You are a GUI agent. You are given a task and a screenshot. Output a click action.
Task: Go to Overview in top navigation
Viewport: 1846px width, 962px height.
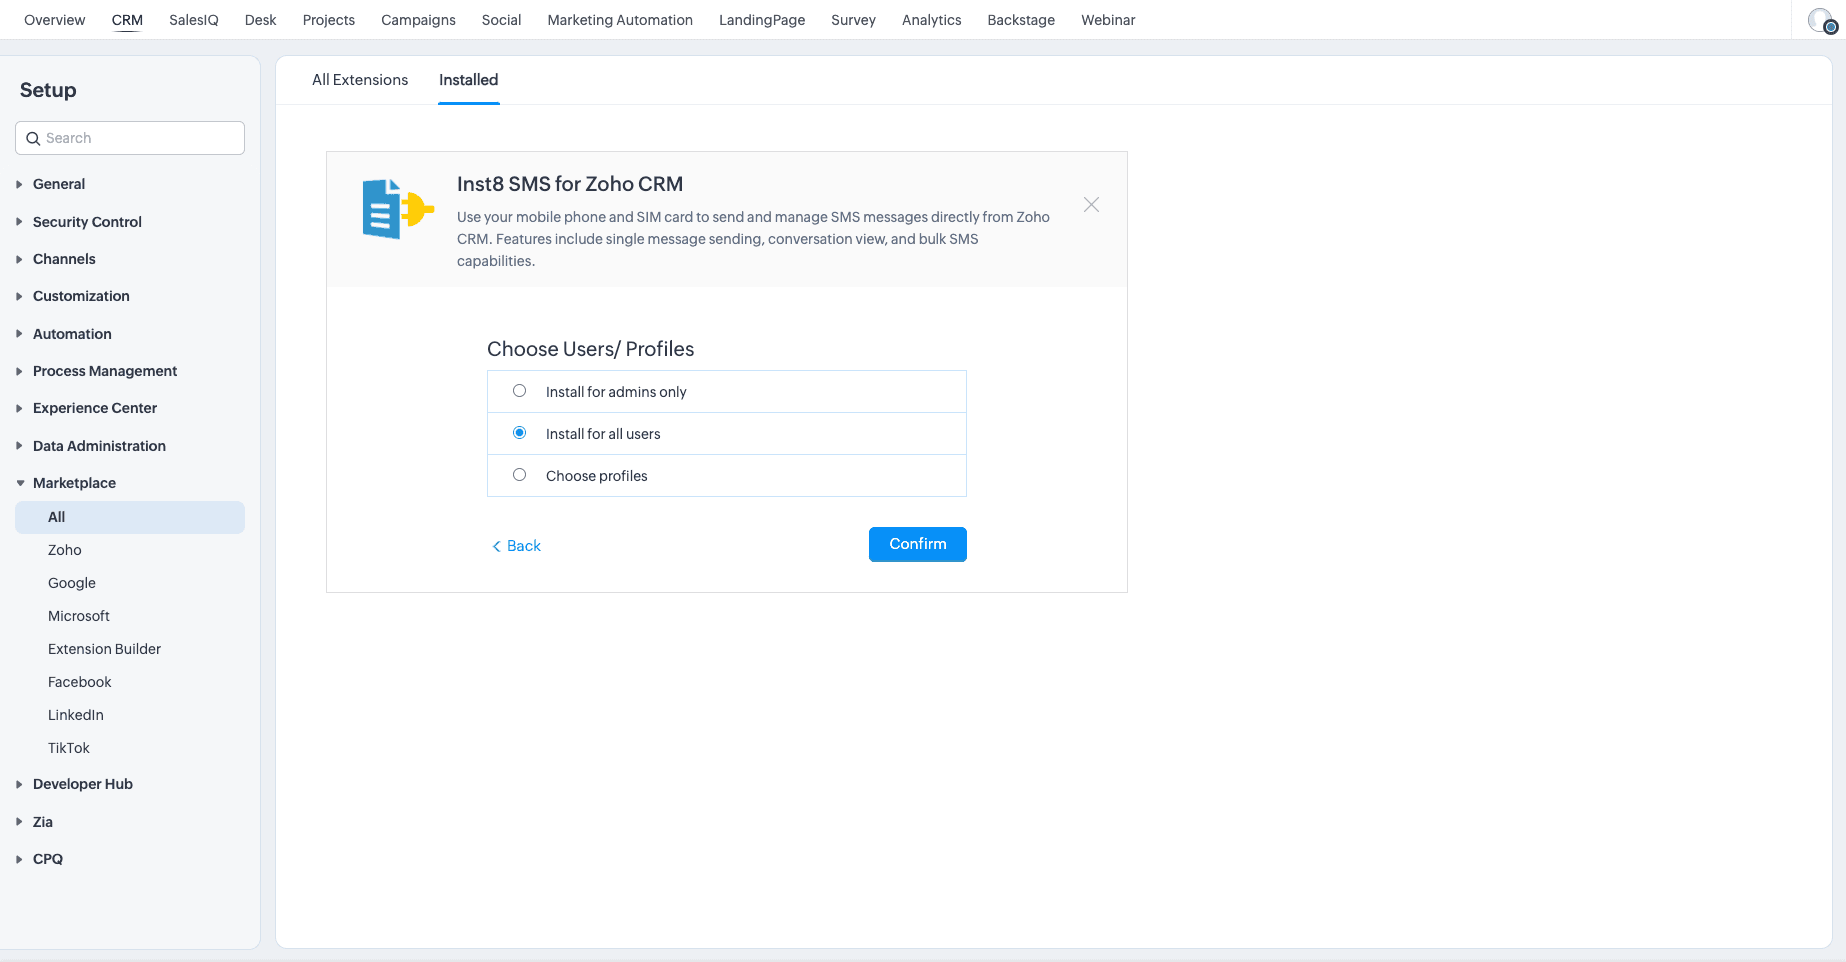[x=55, y=20]
